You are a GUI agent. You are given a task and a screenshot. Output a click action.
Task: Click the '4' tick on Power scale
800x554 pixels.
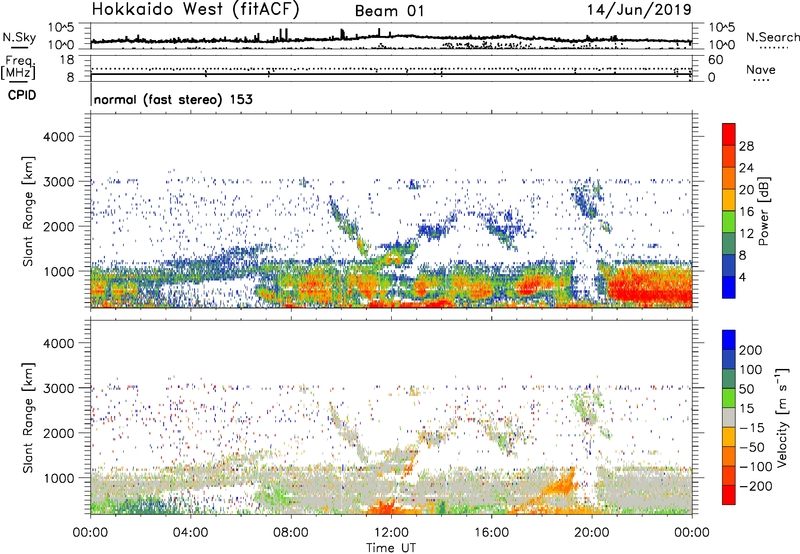pos(742,278)
